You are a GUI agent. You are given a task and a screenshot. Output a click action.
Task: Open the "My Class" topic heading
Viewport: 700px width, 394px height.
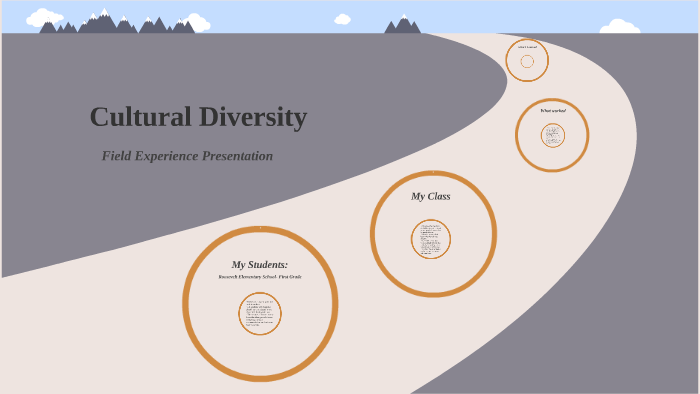[430, 196]
